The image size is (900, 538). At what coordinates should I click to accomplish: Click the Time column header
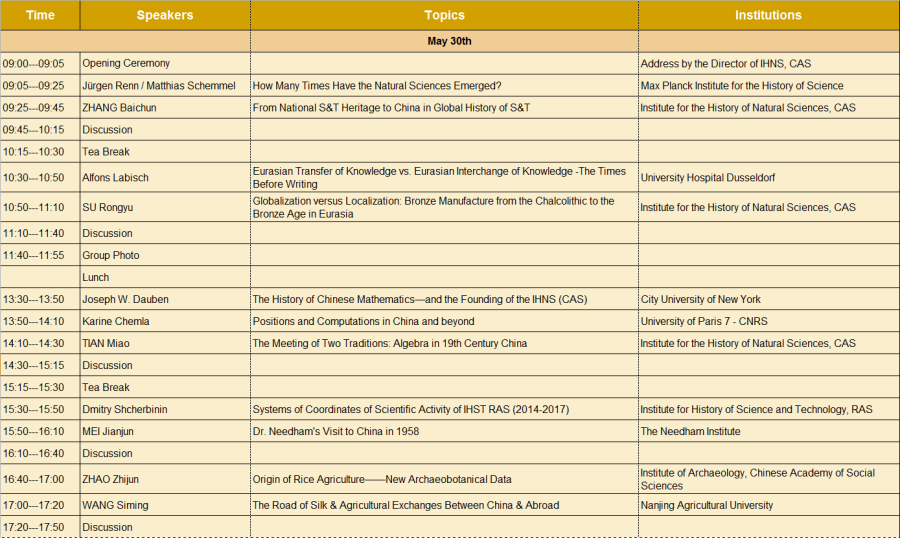tap(40, 15)
